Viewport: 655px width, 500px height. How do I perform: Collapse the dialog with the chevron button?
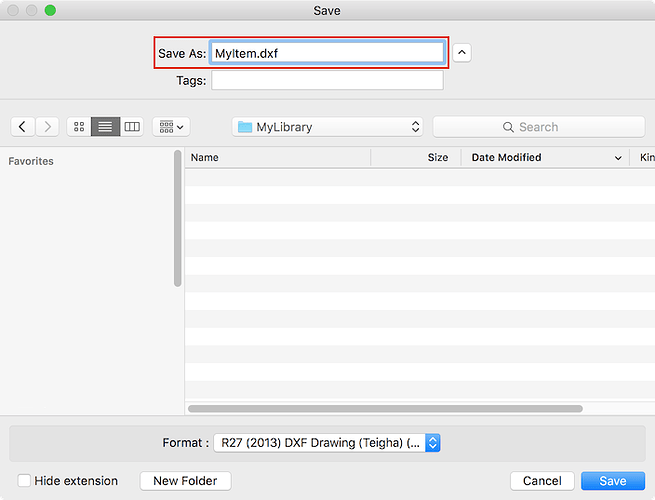click(461, 53)
